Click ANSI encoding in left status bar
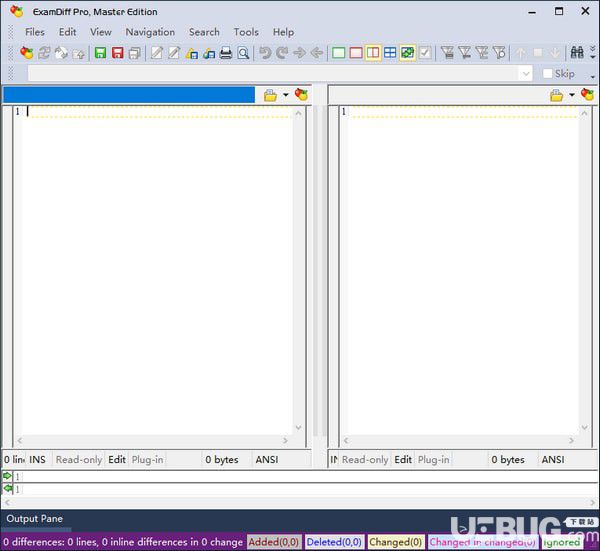Screen dimensions: 600x551 [x=267, y=459]
